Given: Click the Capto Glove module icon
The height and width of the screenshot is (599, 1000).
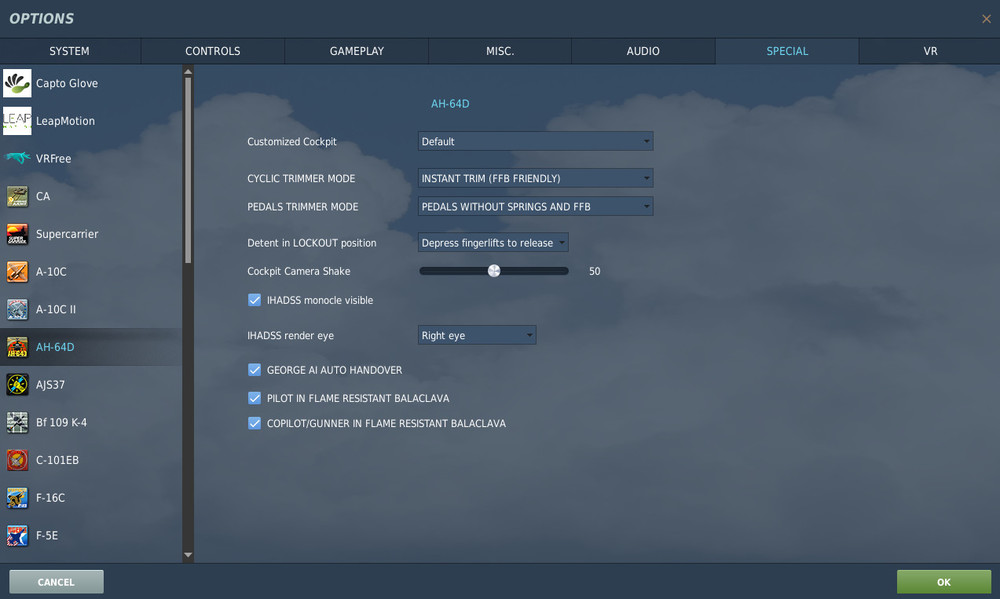Looking at the screenshot, I should pos(17,83).
